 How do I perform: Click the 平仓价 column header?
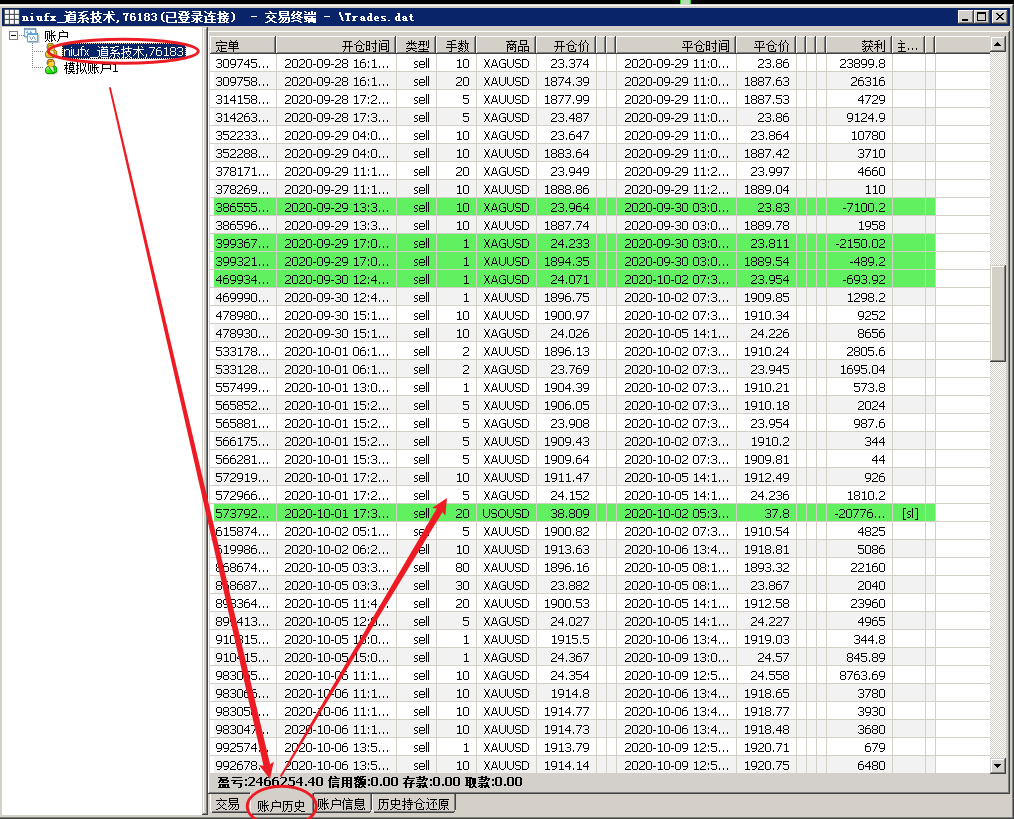[767, 46]
